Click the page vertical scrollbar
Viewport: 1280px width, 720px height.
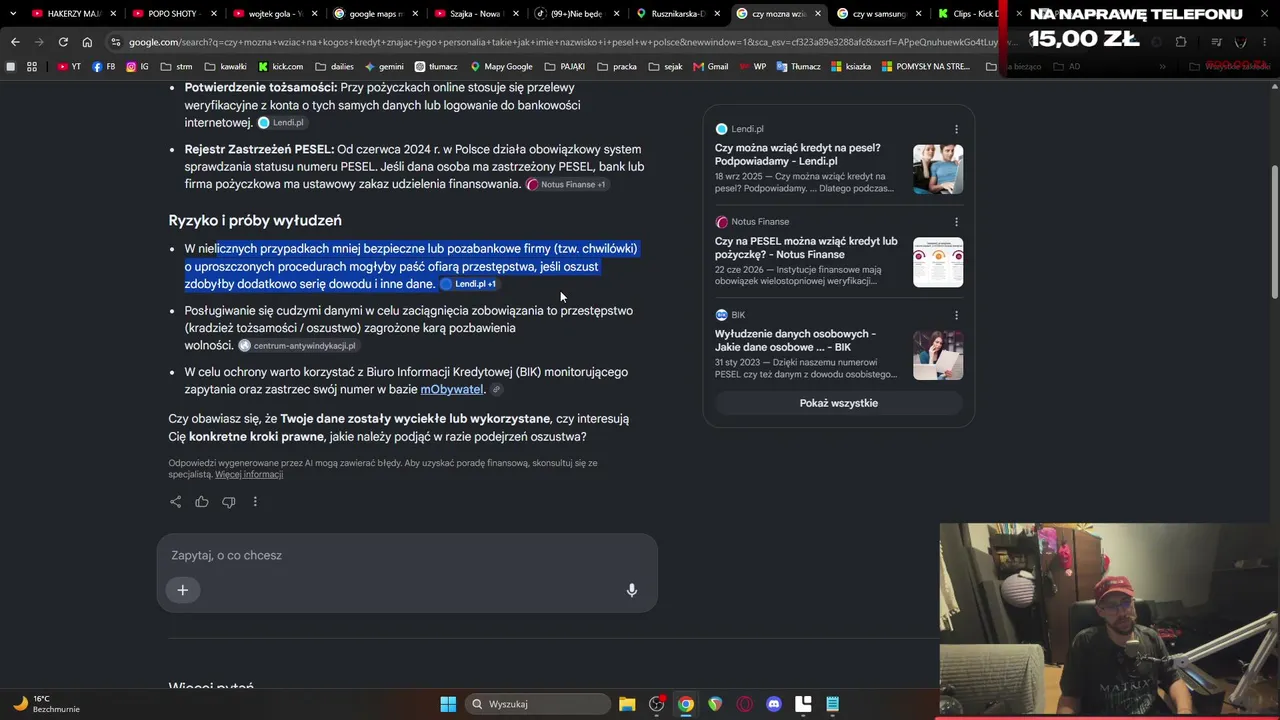pyautogui.click(x=1274, y=230)
